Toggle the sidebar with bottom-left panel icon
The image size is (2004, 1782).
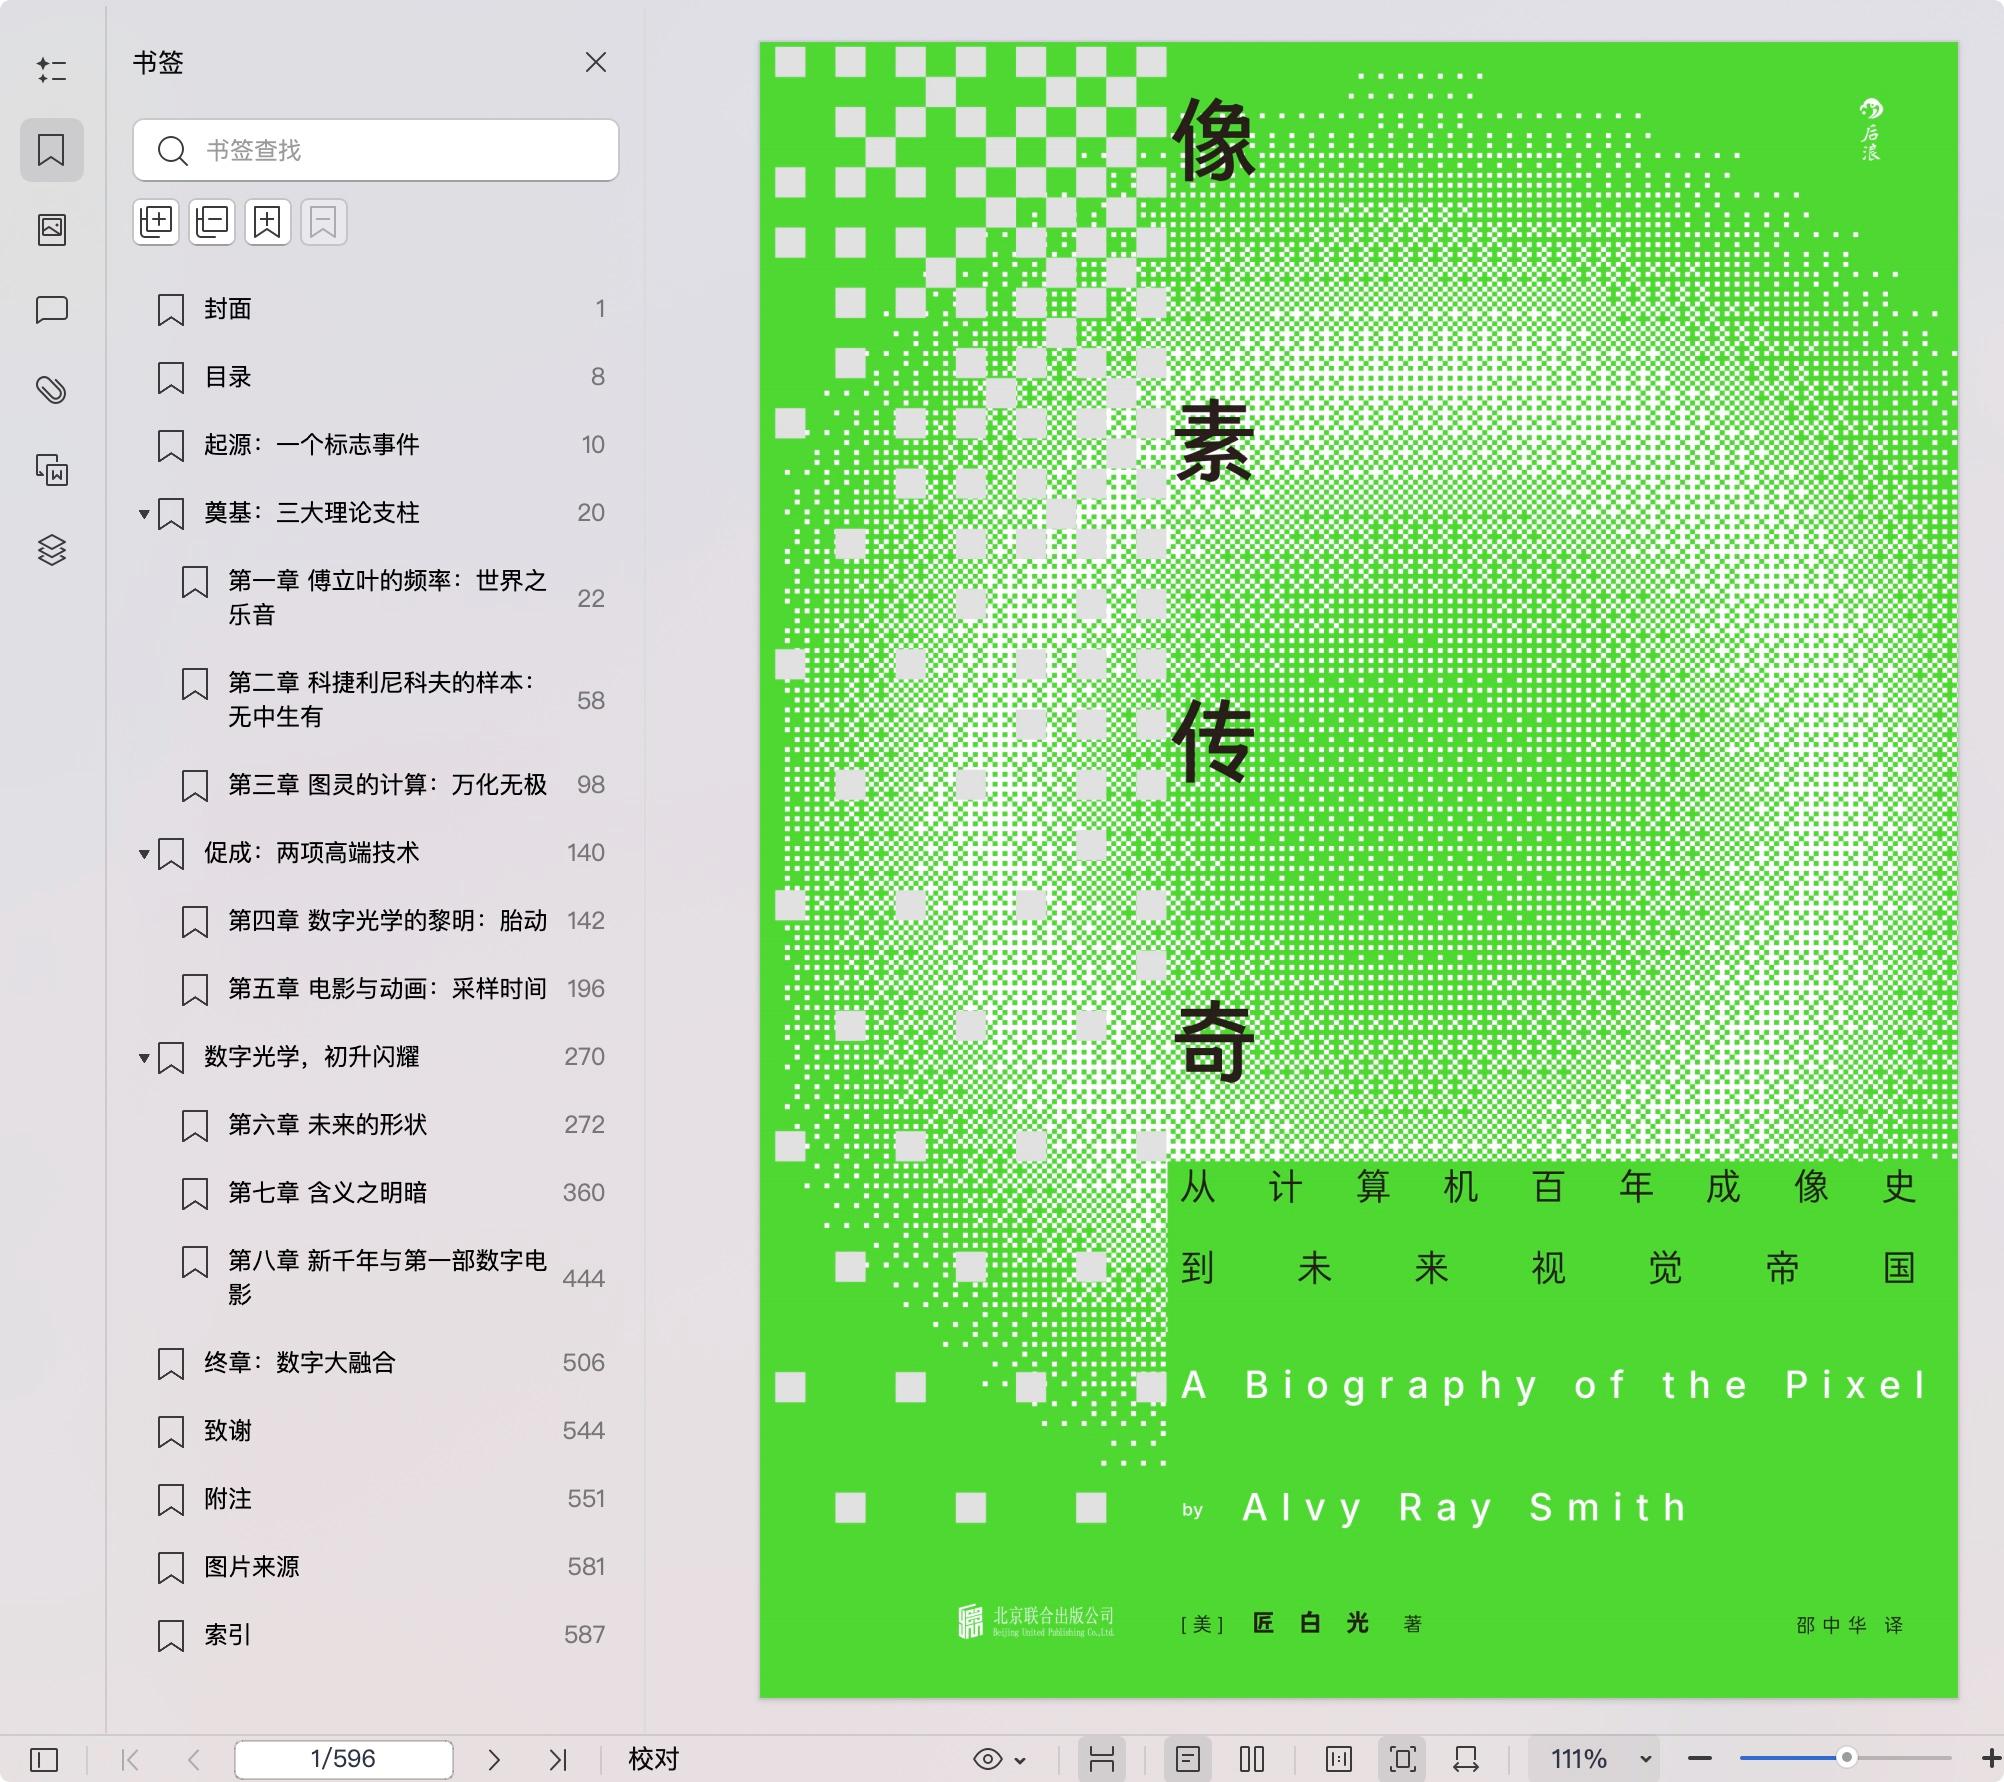(x=42, y=1760)
